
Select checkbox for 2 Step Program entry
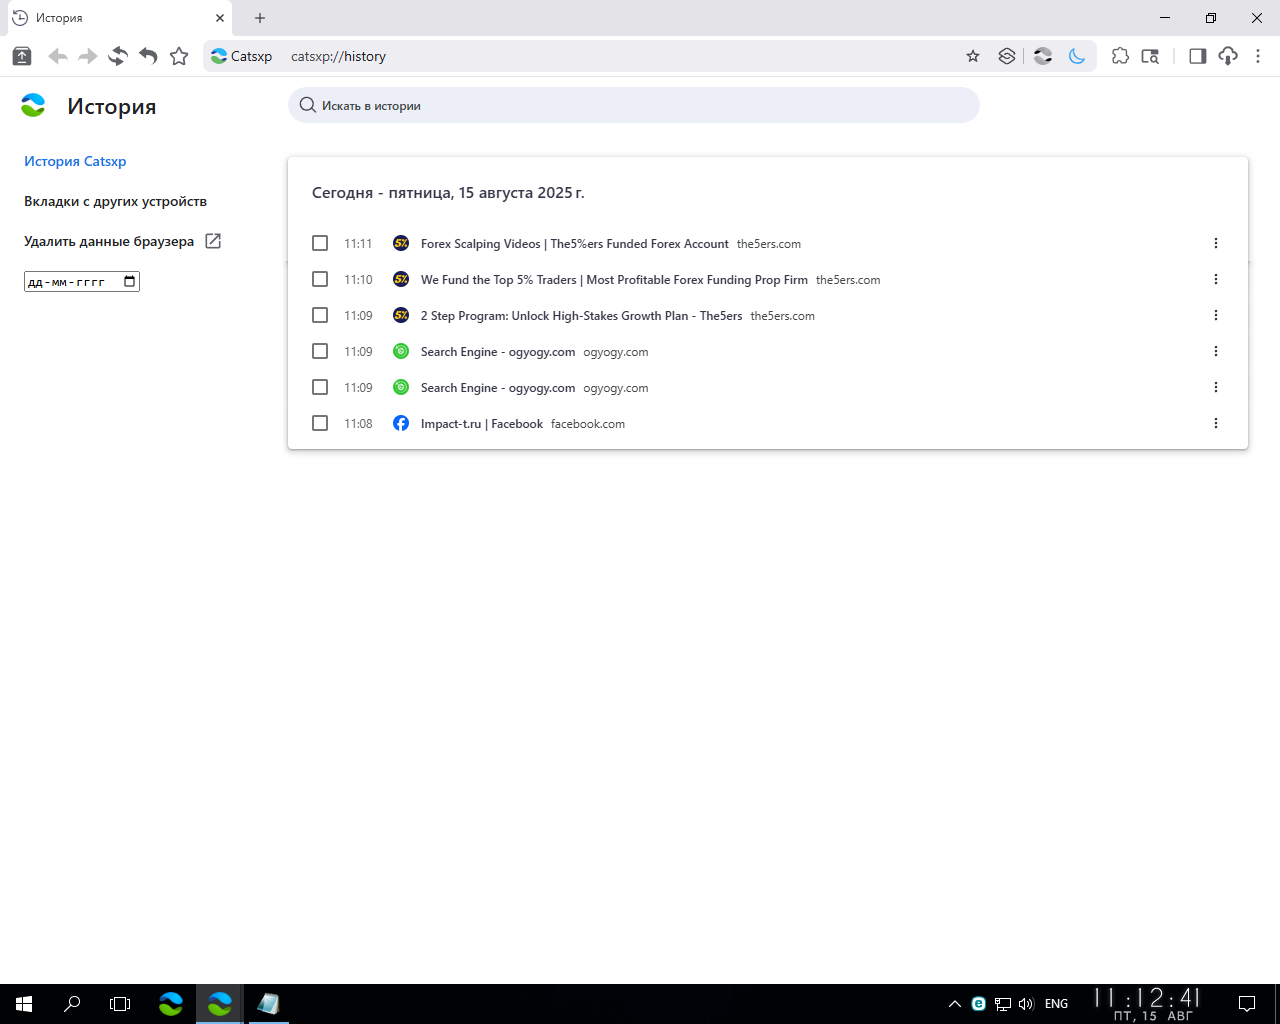320,315
